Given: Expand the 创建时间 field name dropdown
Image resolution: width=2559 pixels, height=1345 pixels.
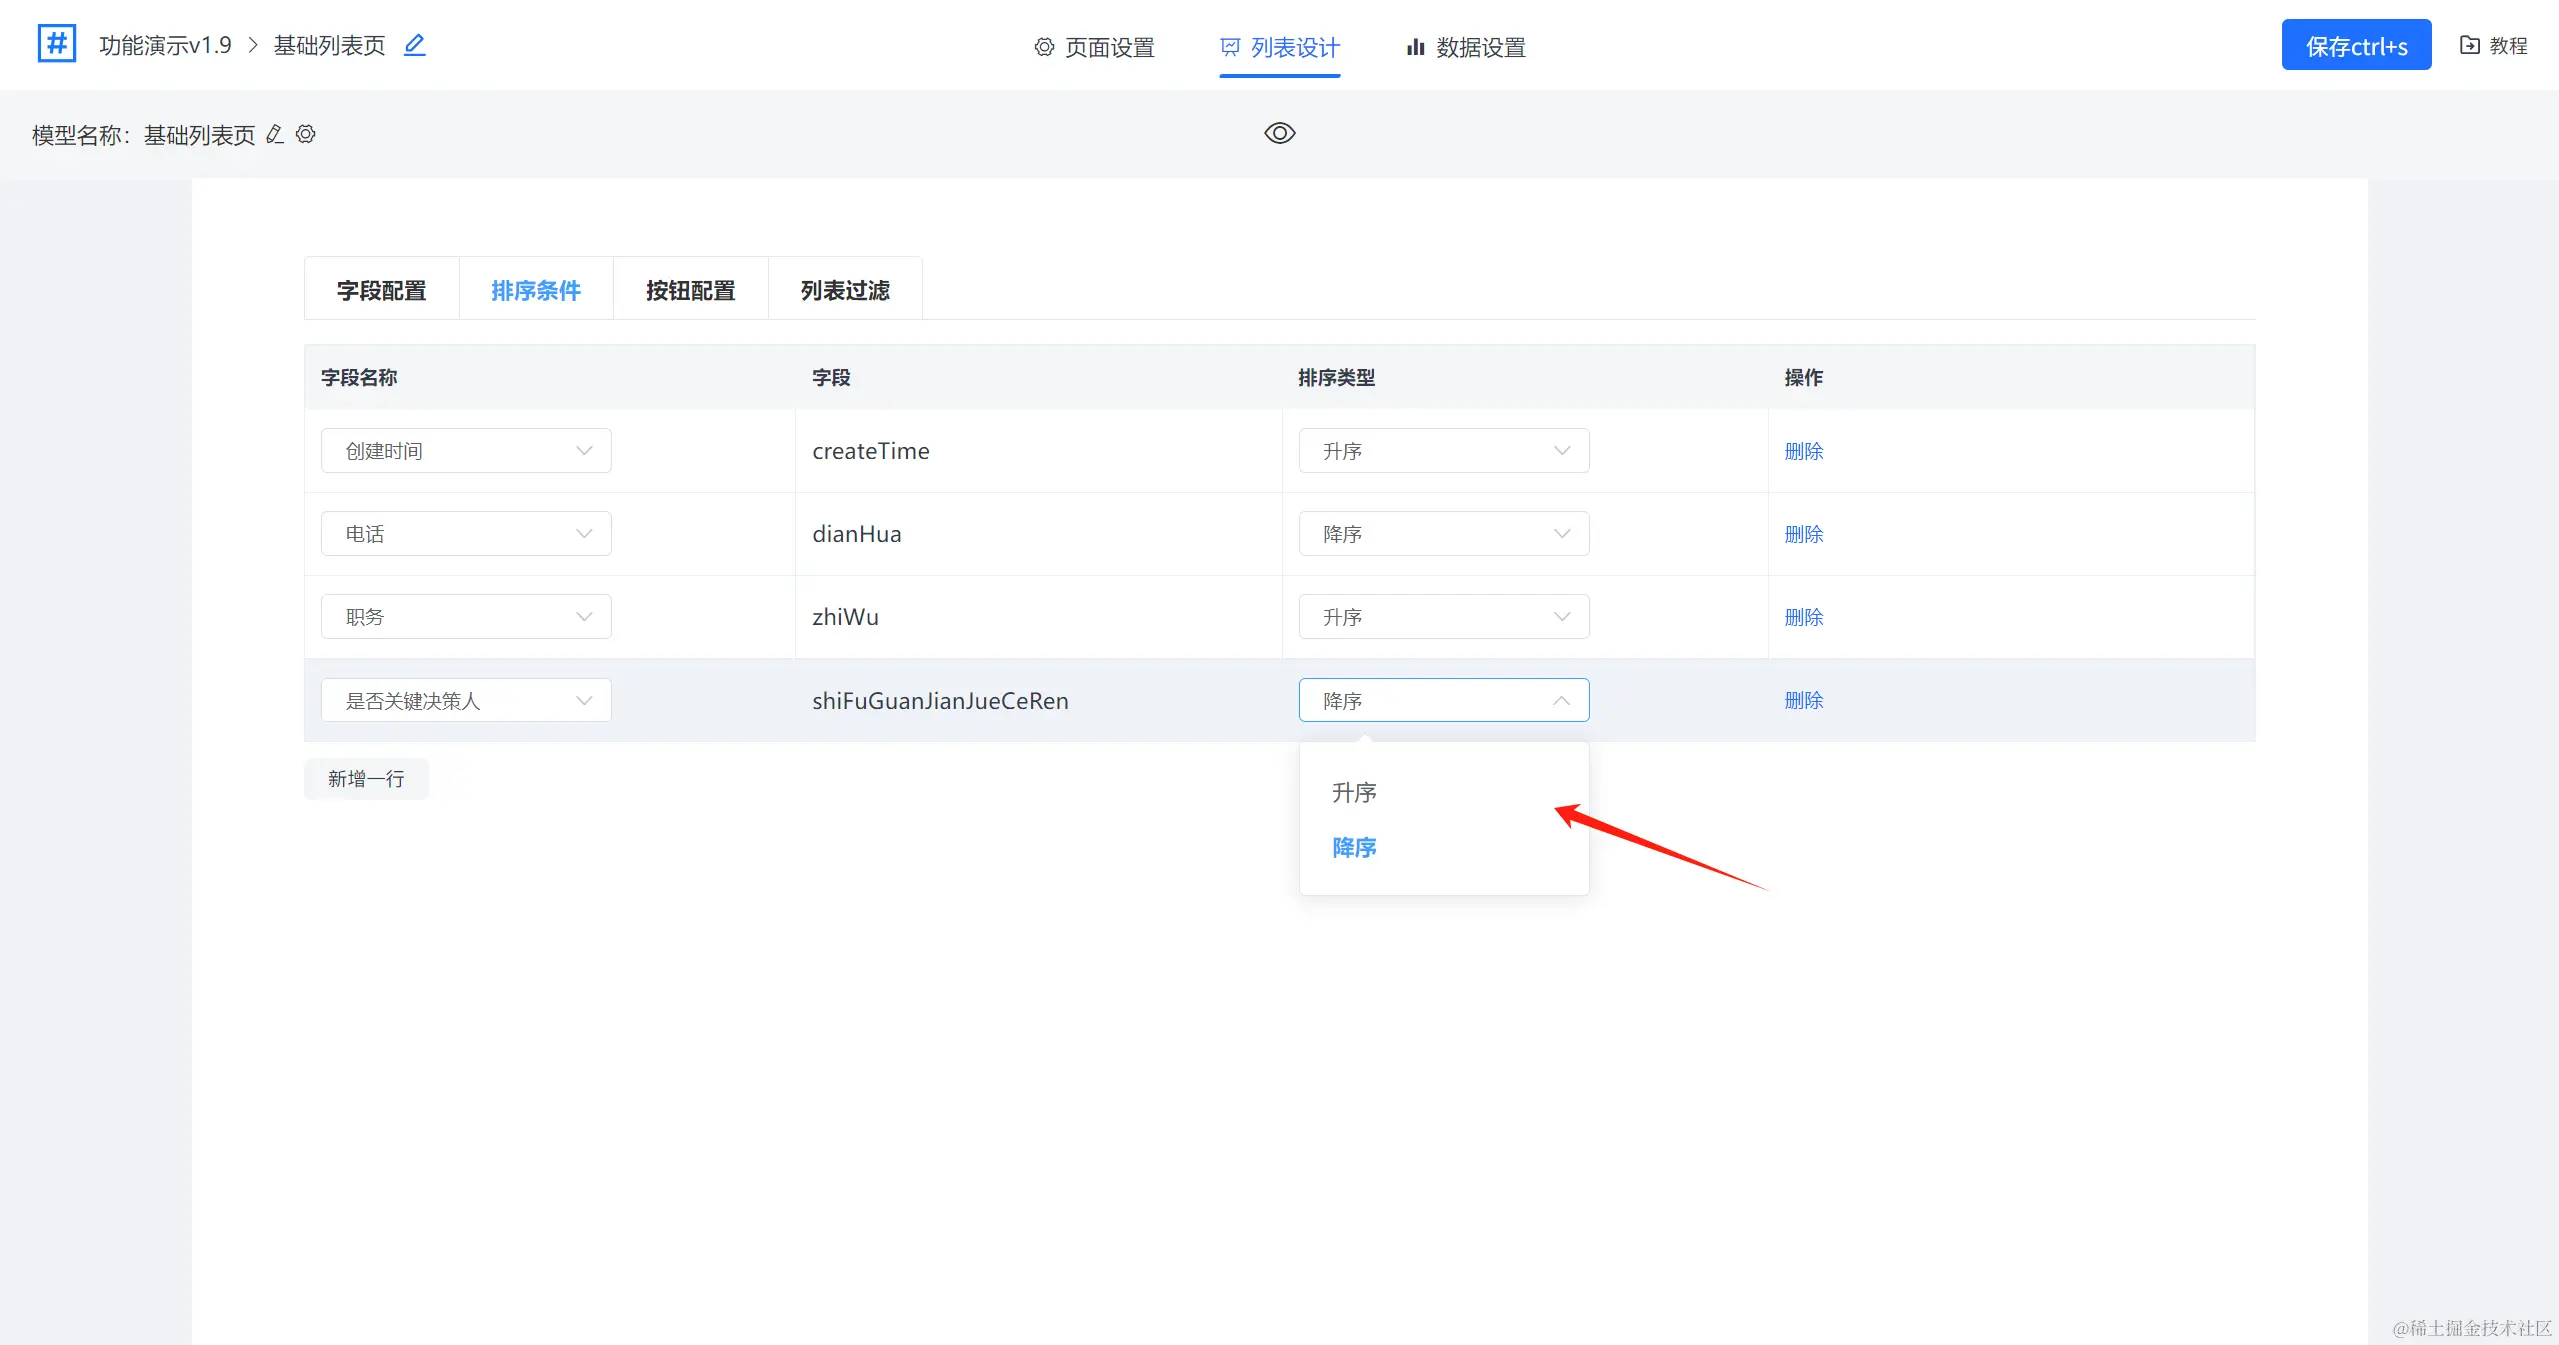Looking at the screenshot, I should (x=466, y=451).
